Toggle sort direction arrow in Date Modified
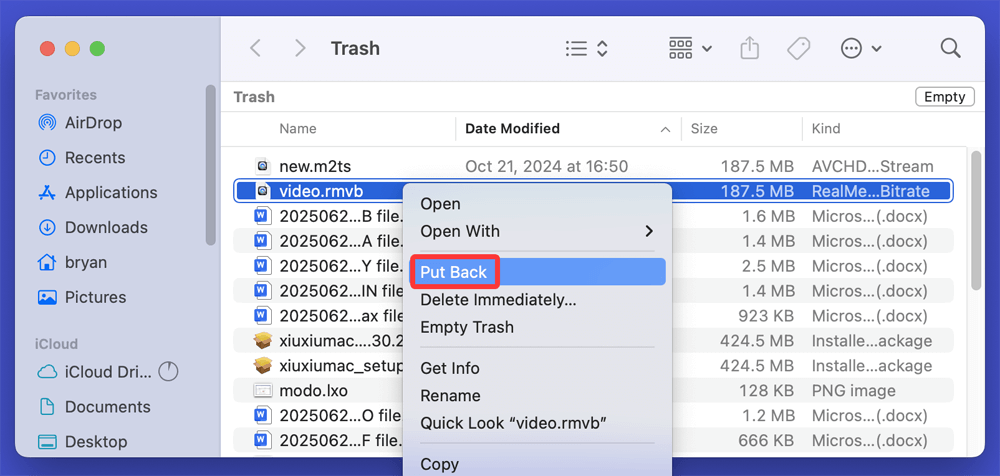 point(665,130)
